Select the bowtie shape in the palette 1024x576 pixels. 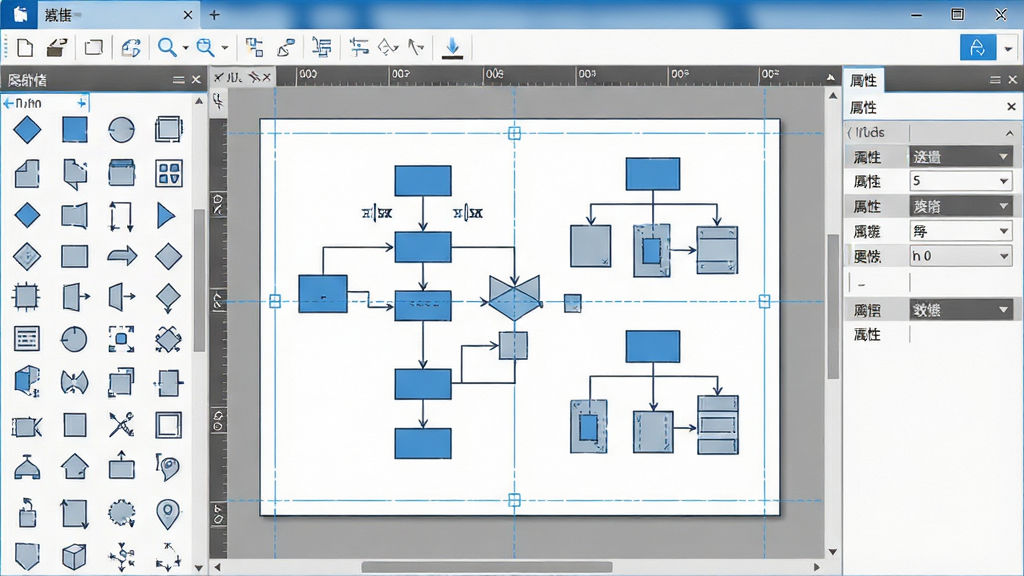tap(74, 383)
